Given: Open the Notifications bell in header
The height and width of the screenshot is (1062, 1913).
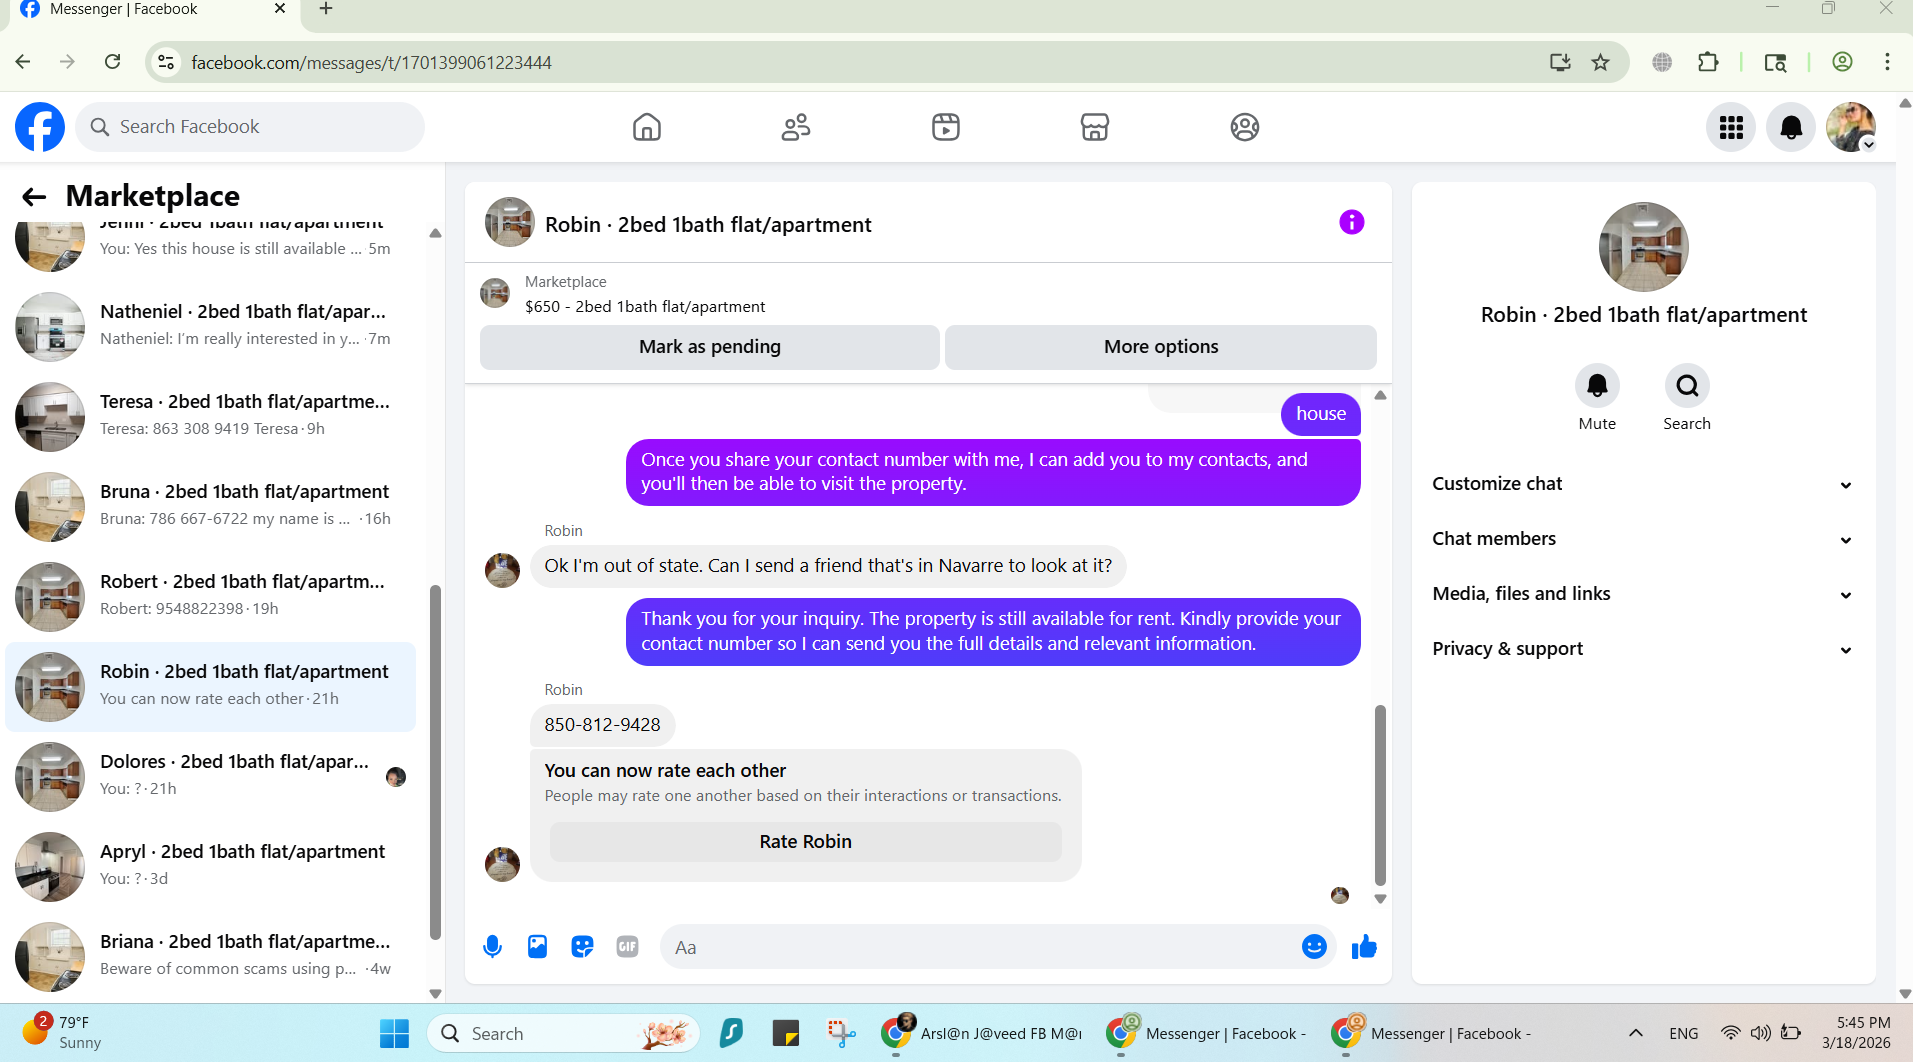Looking at the screenshot, I should 1791,127.
